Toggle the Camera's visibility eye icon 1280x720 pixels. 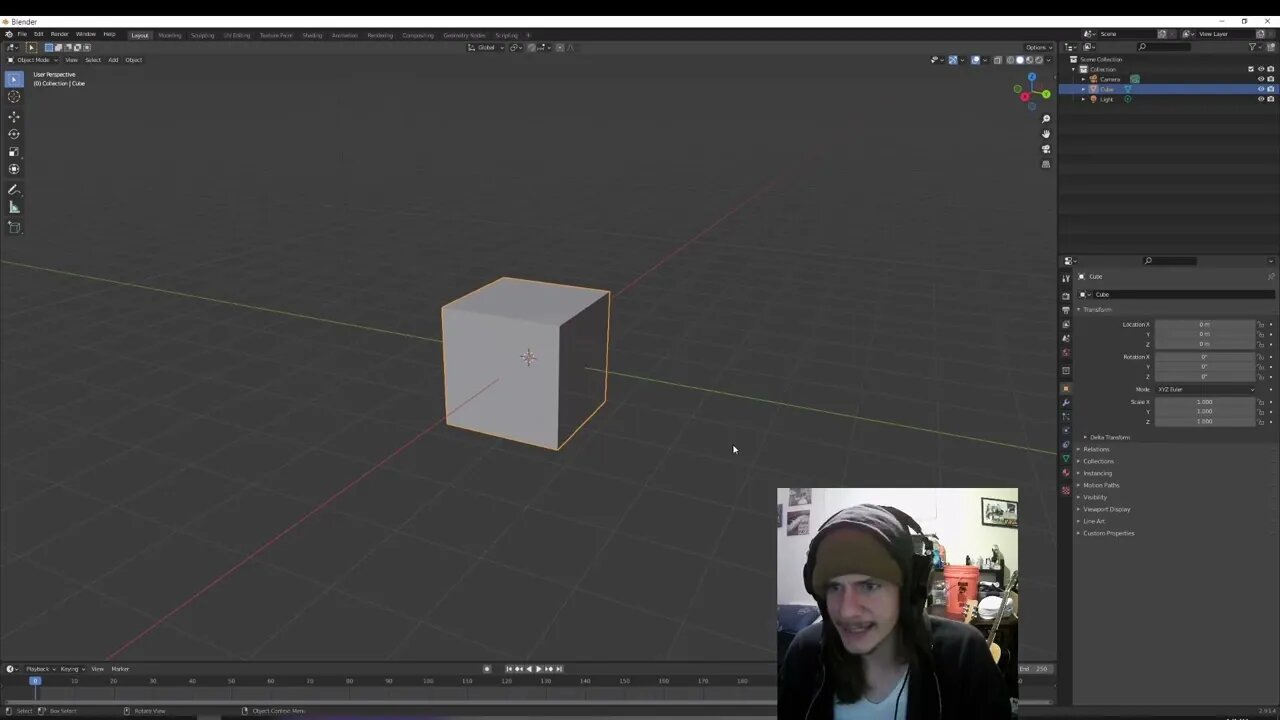[1260, 78]
